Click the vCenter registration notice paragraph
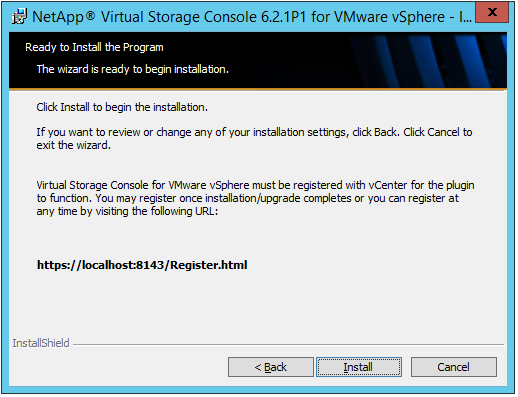Screen dimensions: 518x397 [x=255, y=198]
